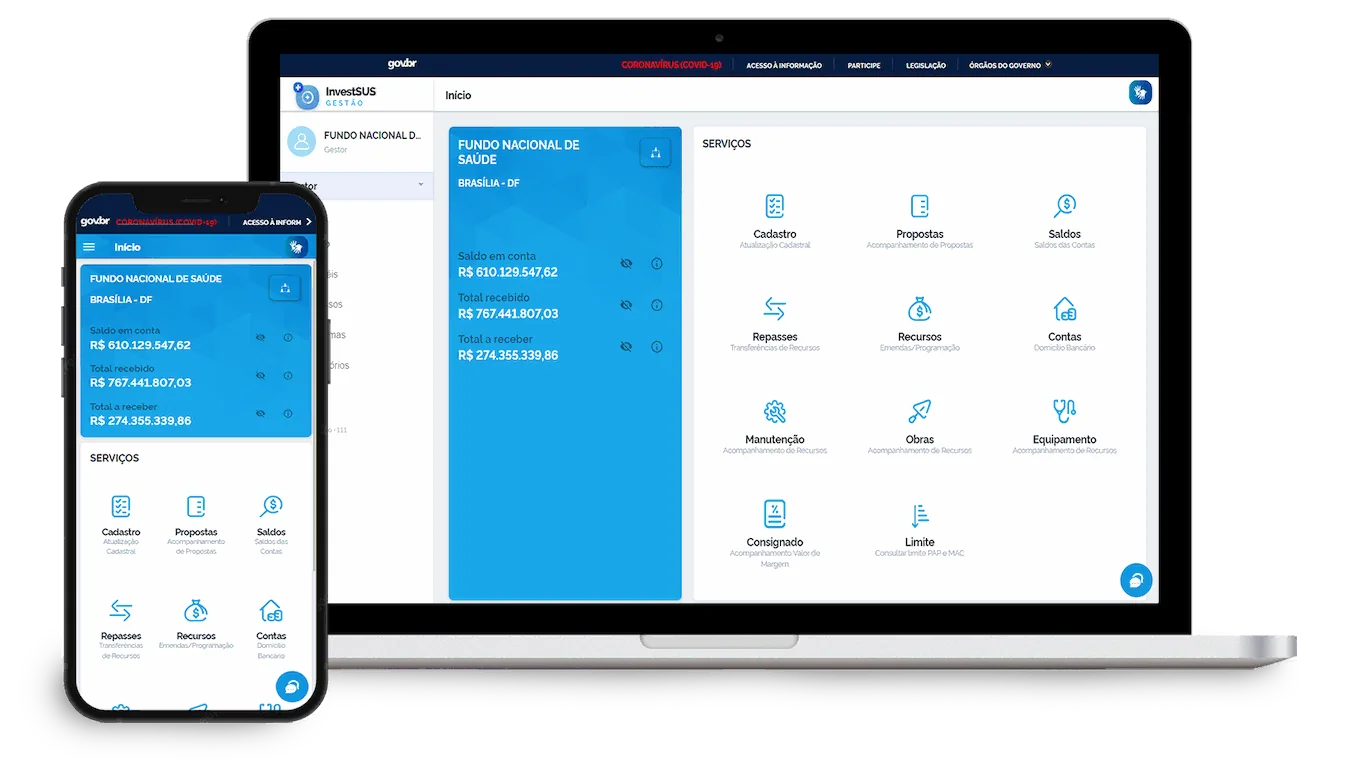
Task: Expand the Gestor sidebar dropdown arrow
Action: (x=420, y=186)
